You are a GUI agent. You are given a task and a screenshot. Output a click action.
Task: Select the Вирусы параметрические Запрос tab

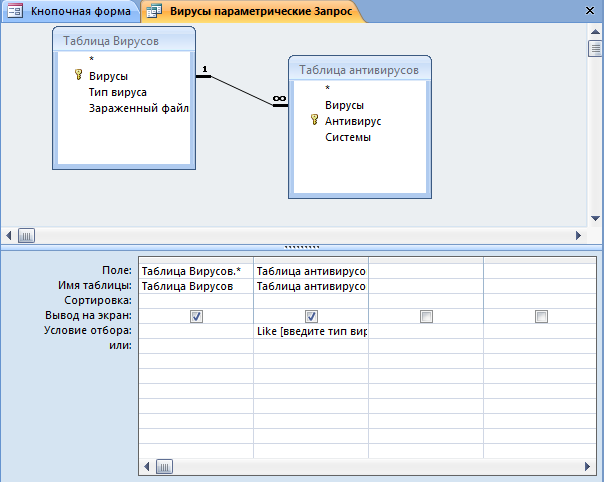click(252, 11)
